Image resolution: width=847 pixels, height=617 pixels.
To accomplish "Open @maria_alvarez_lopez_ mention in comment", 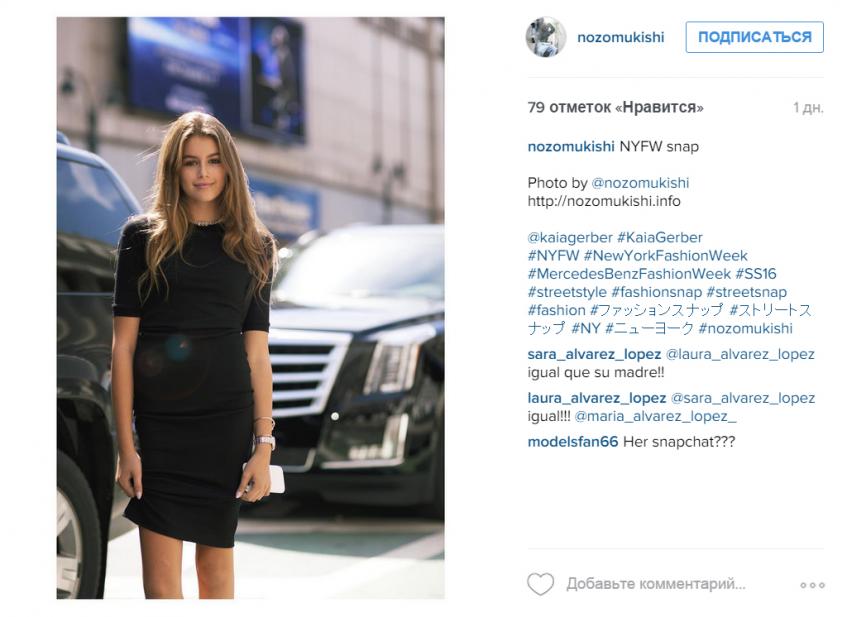I will pos(655,417).
